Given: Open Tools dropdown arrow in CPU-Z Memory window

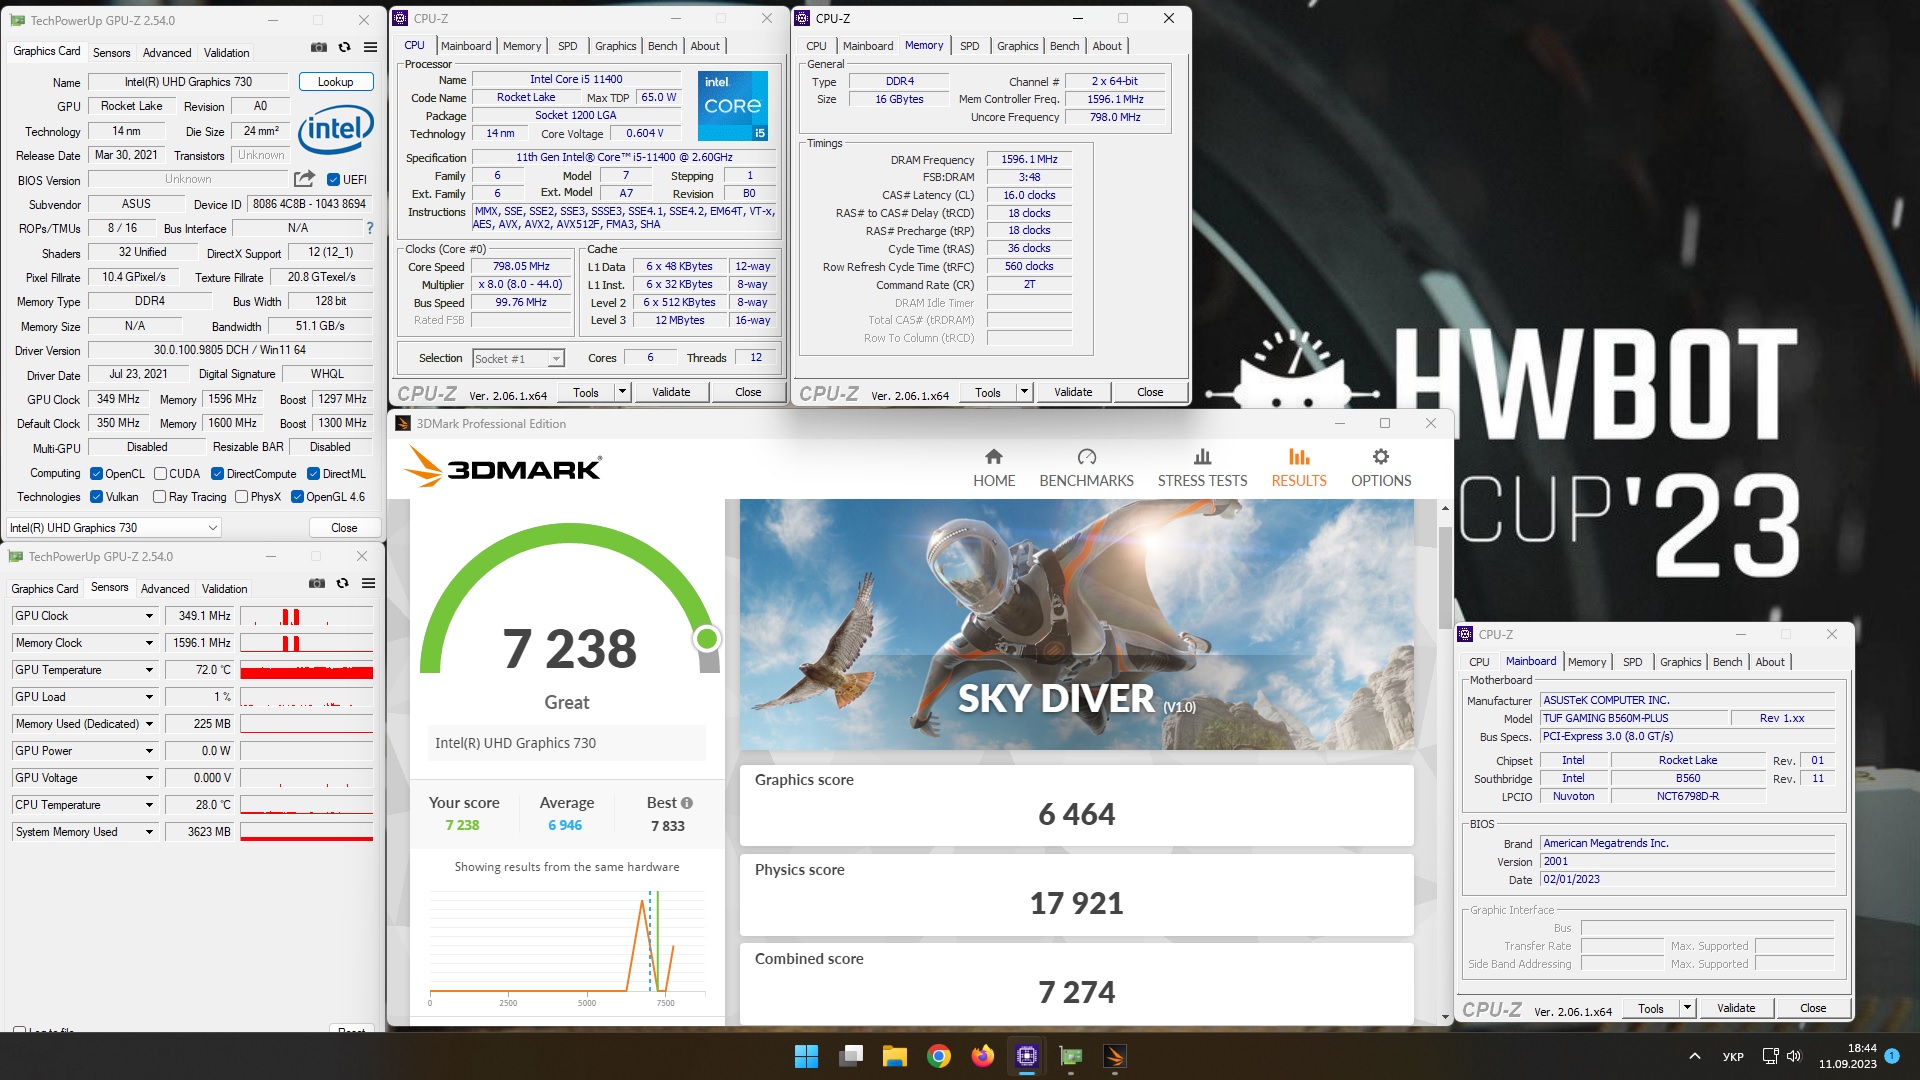Looking at the screenshot, I should pyautogui.click(x=1024, y=392).
